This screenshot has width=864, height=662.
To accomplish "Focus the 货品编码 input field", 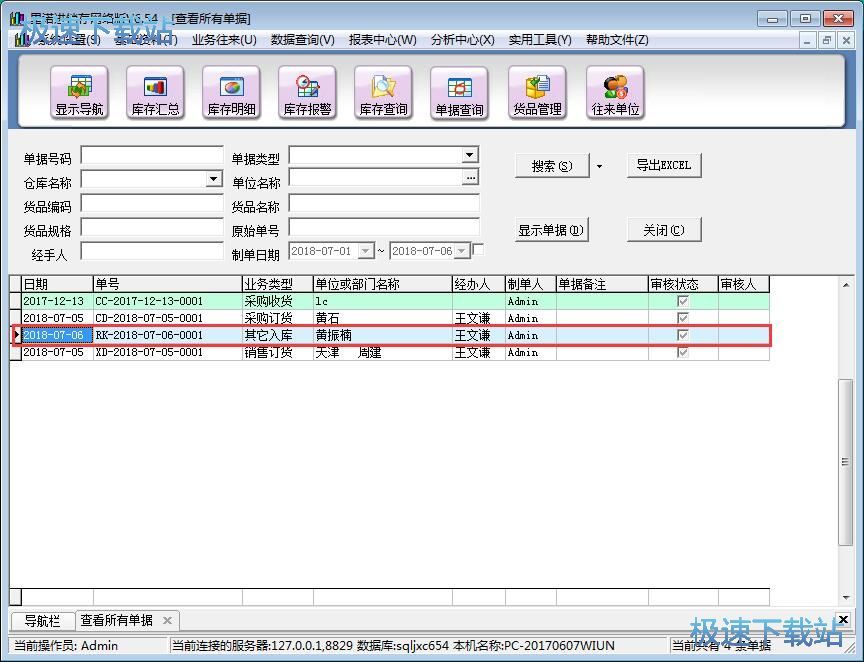I will click(152, 203).
